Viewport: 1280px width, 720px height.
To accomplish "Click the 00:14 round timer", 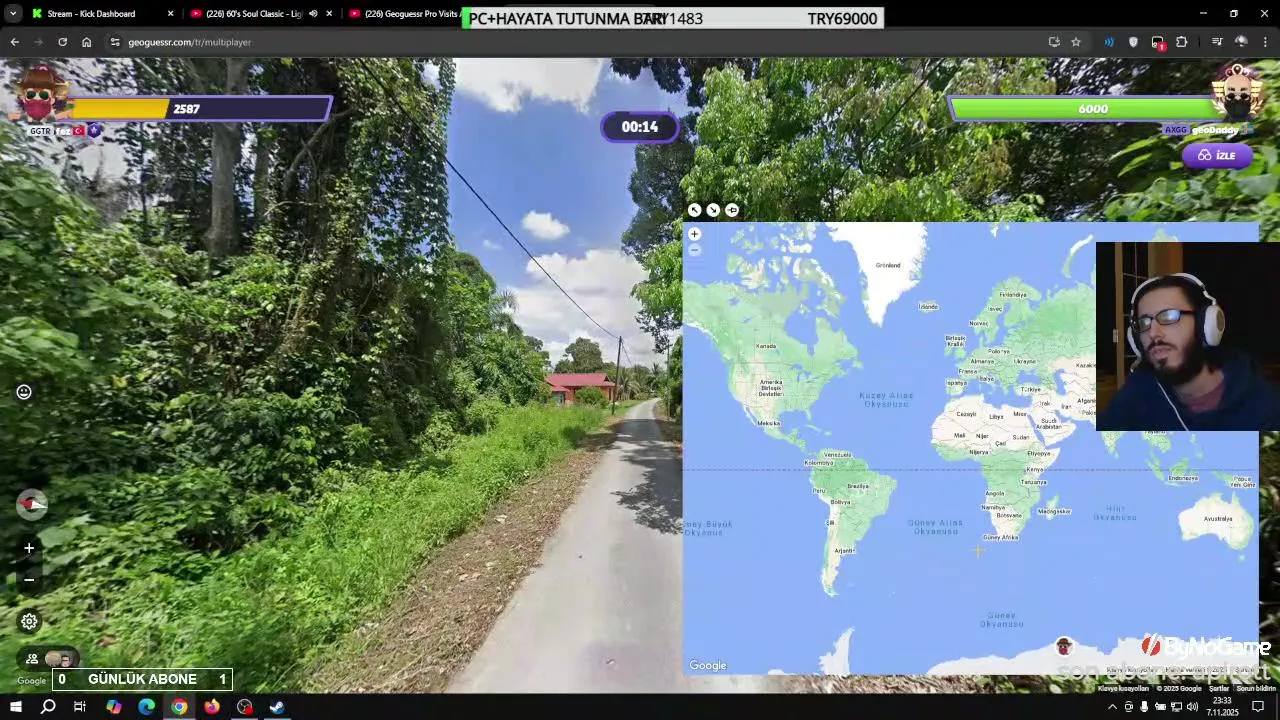I will [640, 127].
